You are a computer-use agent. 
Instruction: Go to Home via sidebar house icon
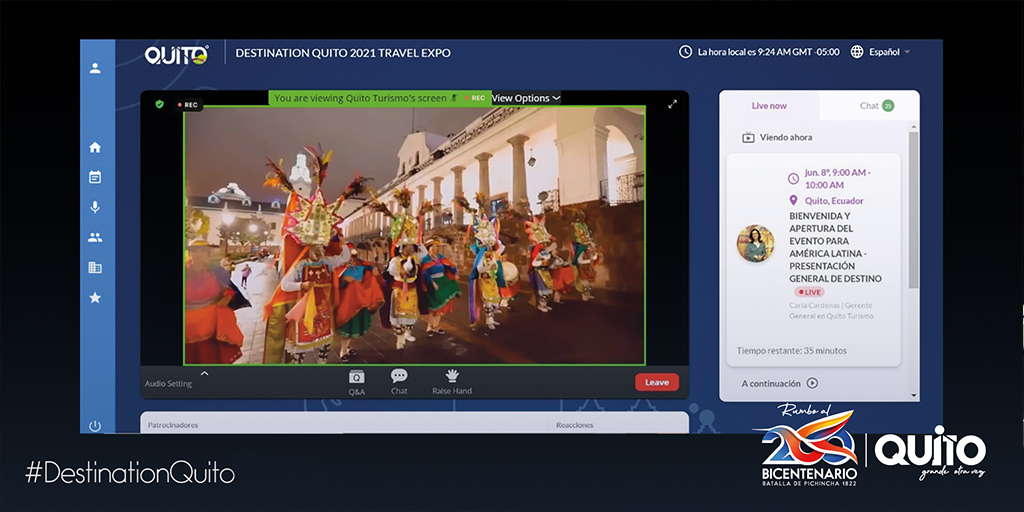(x=95, y=147)
